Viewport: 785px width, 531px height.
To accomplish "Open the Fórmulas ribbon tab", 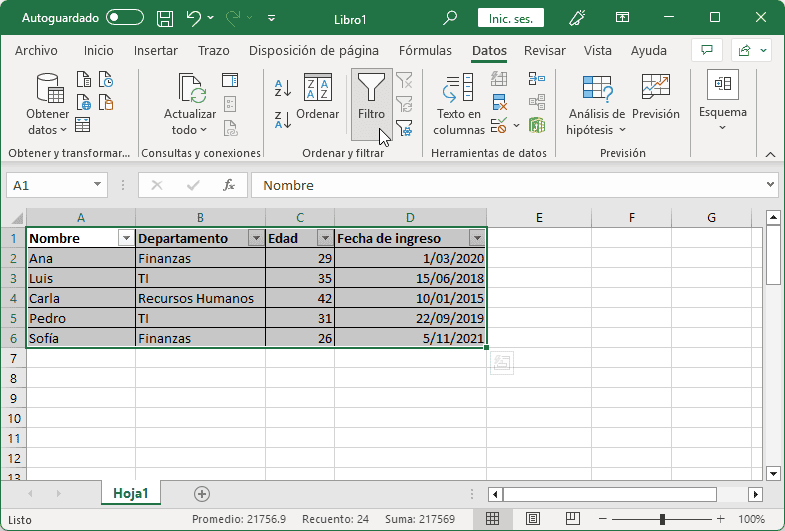I will 425,51.
